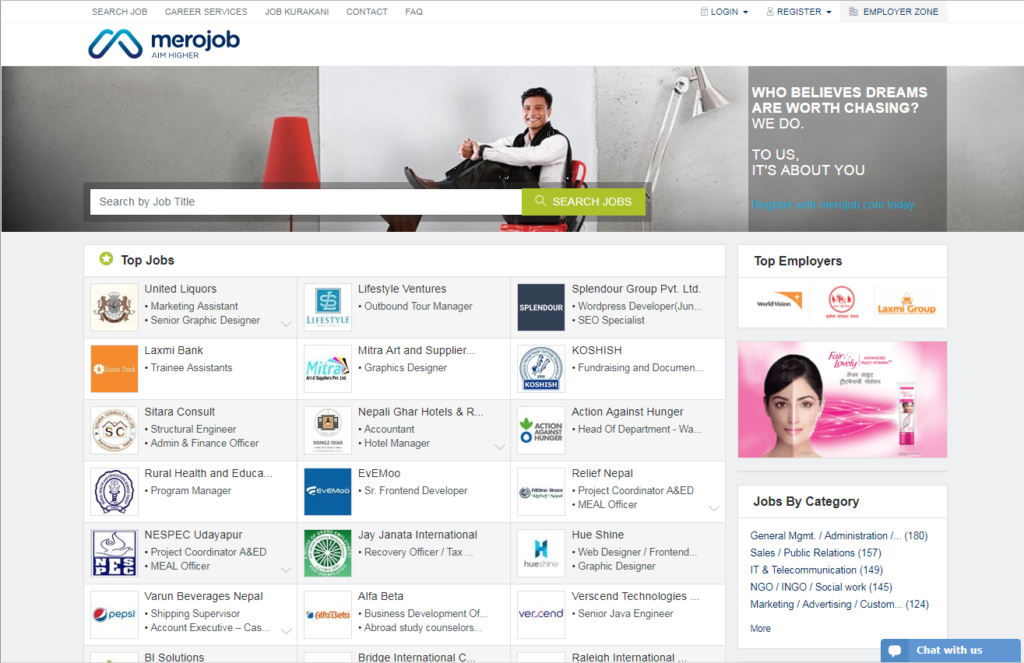Open the Laxmi Bank orange logo
Viewport: 1024px width, 663px height.
114,368
